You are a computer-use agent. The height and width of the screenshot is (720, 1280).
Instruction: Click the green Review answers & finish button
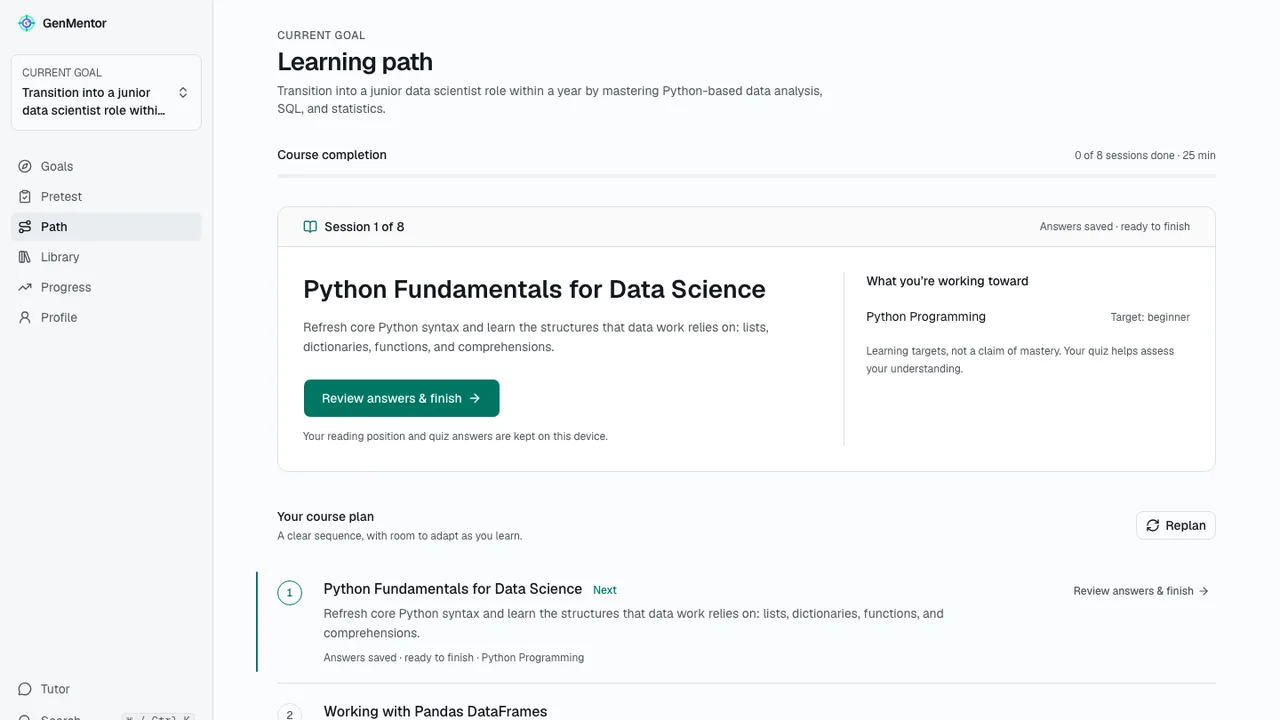401,398
